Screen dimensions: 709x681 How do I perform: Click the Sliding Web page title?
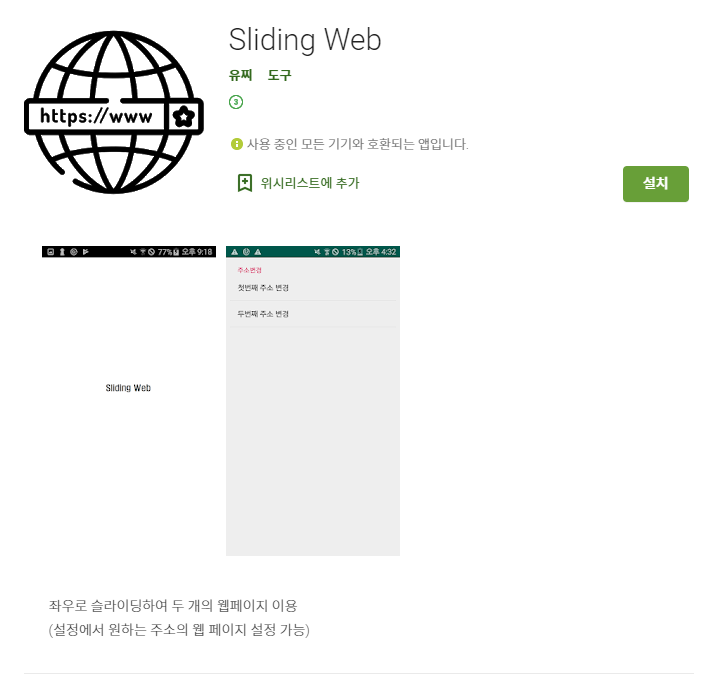pos(305,40)
